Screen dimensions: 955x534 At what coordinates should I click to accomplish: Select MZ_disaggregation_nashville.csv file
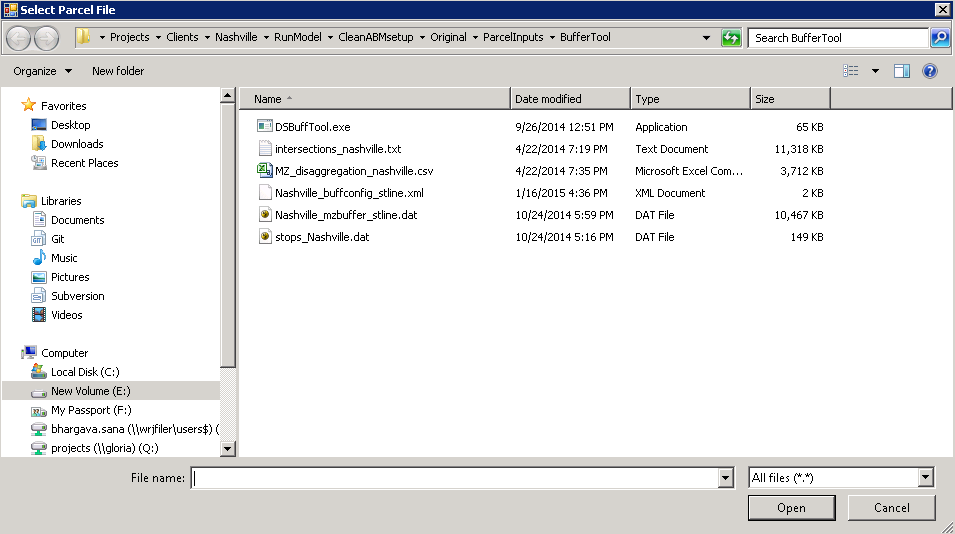pyautogui.click(x=353, y=171)
